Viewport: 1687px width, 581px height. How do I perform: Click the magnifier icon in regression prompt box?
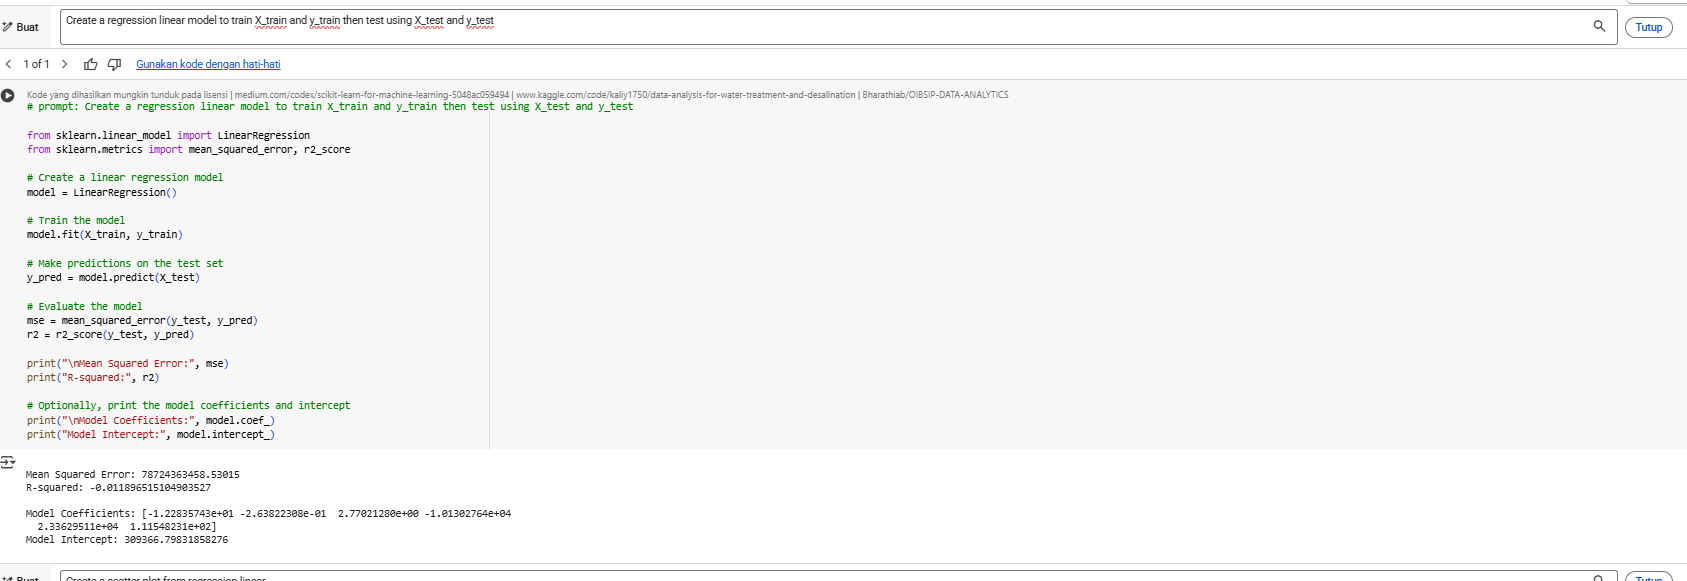tap(1599, 27)
